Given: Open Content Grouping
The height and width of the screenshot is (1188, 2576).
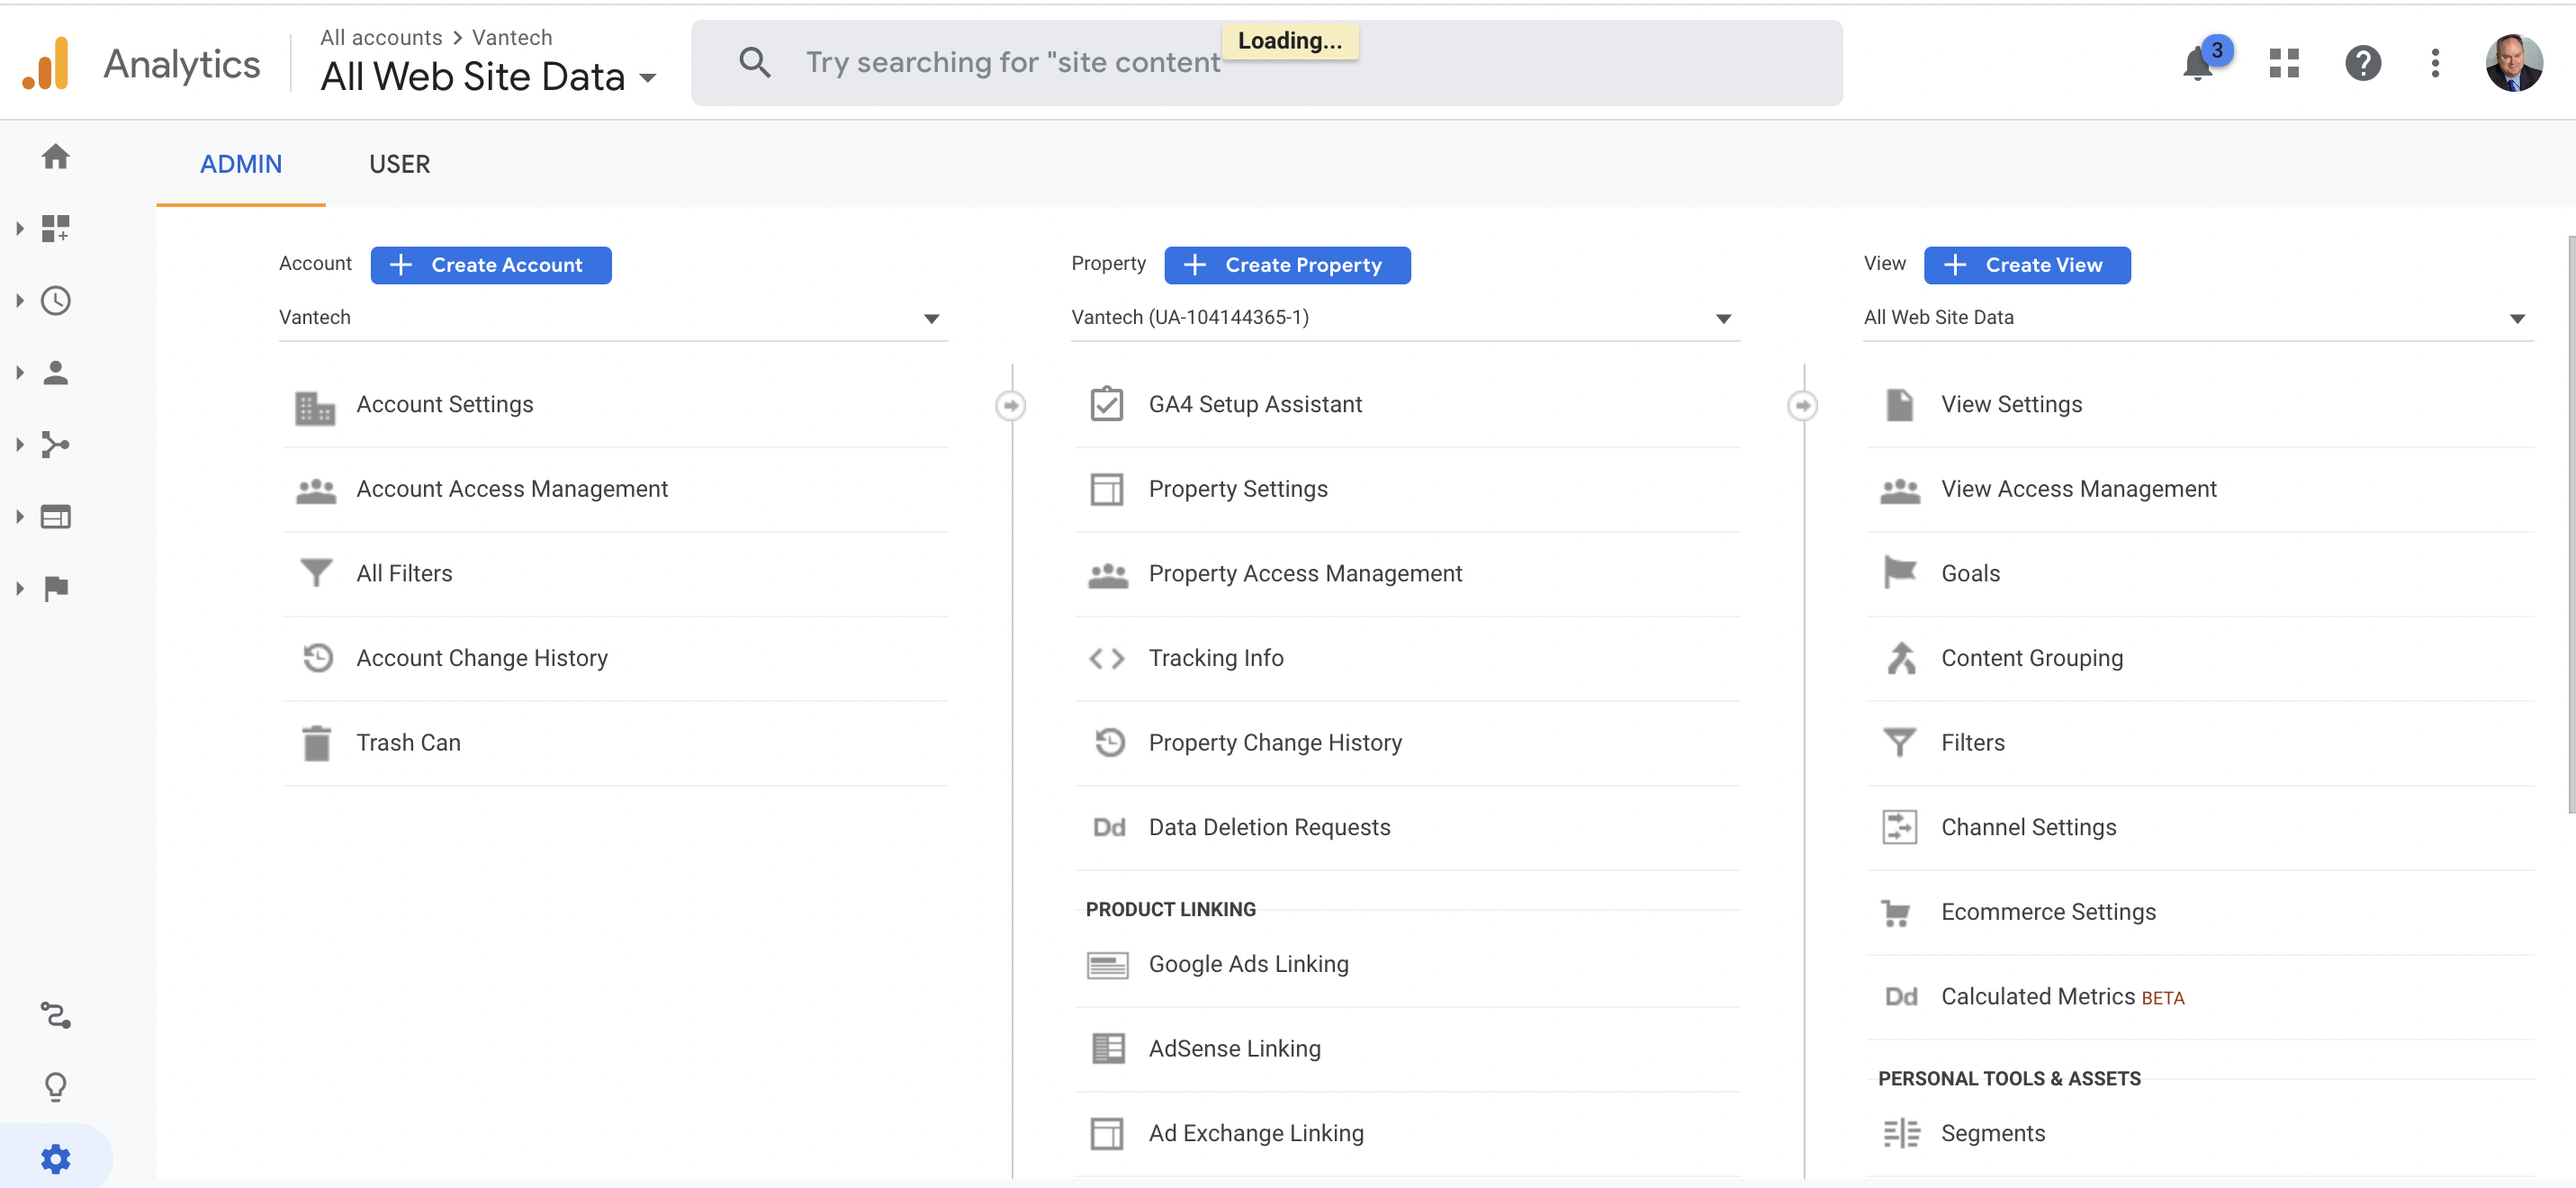Looking at the screenshot, I should pyautogui.click(x=2200, y=658).
